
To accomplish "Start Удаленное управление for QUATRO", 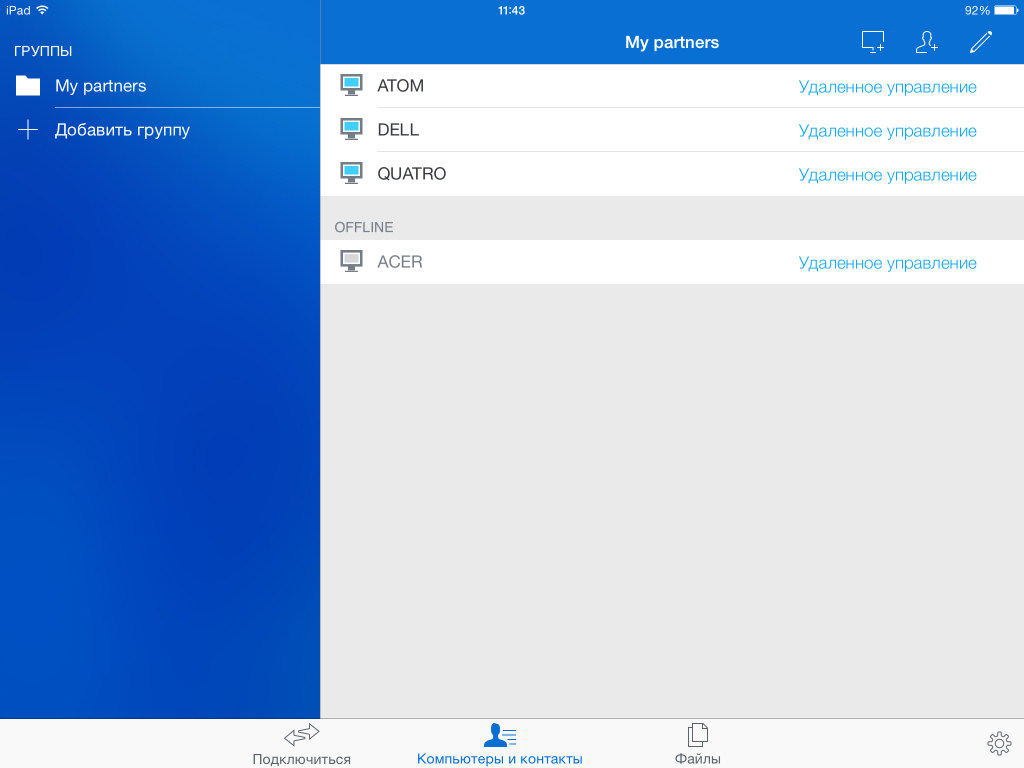I will click(x=887, y=175).
